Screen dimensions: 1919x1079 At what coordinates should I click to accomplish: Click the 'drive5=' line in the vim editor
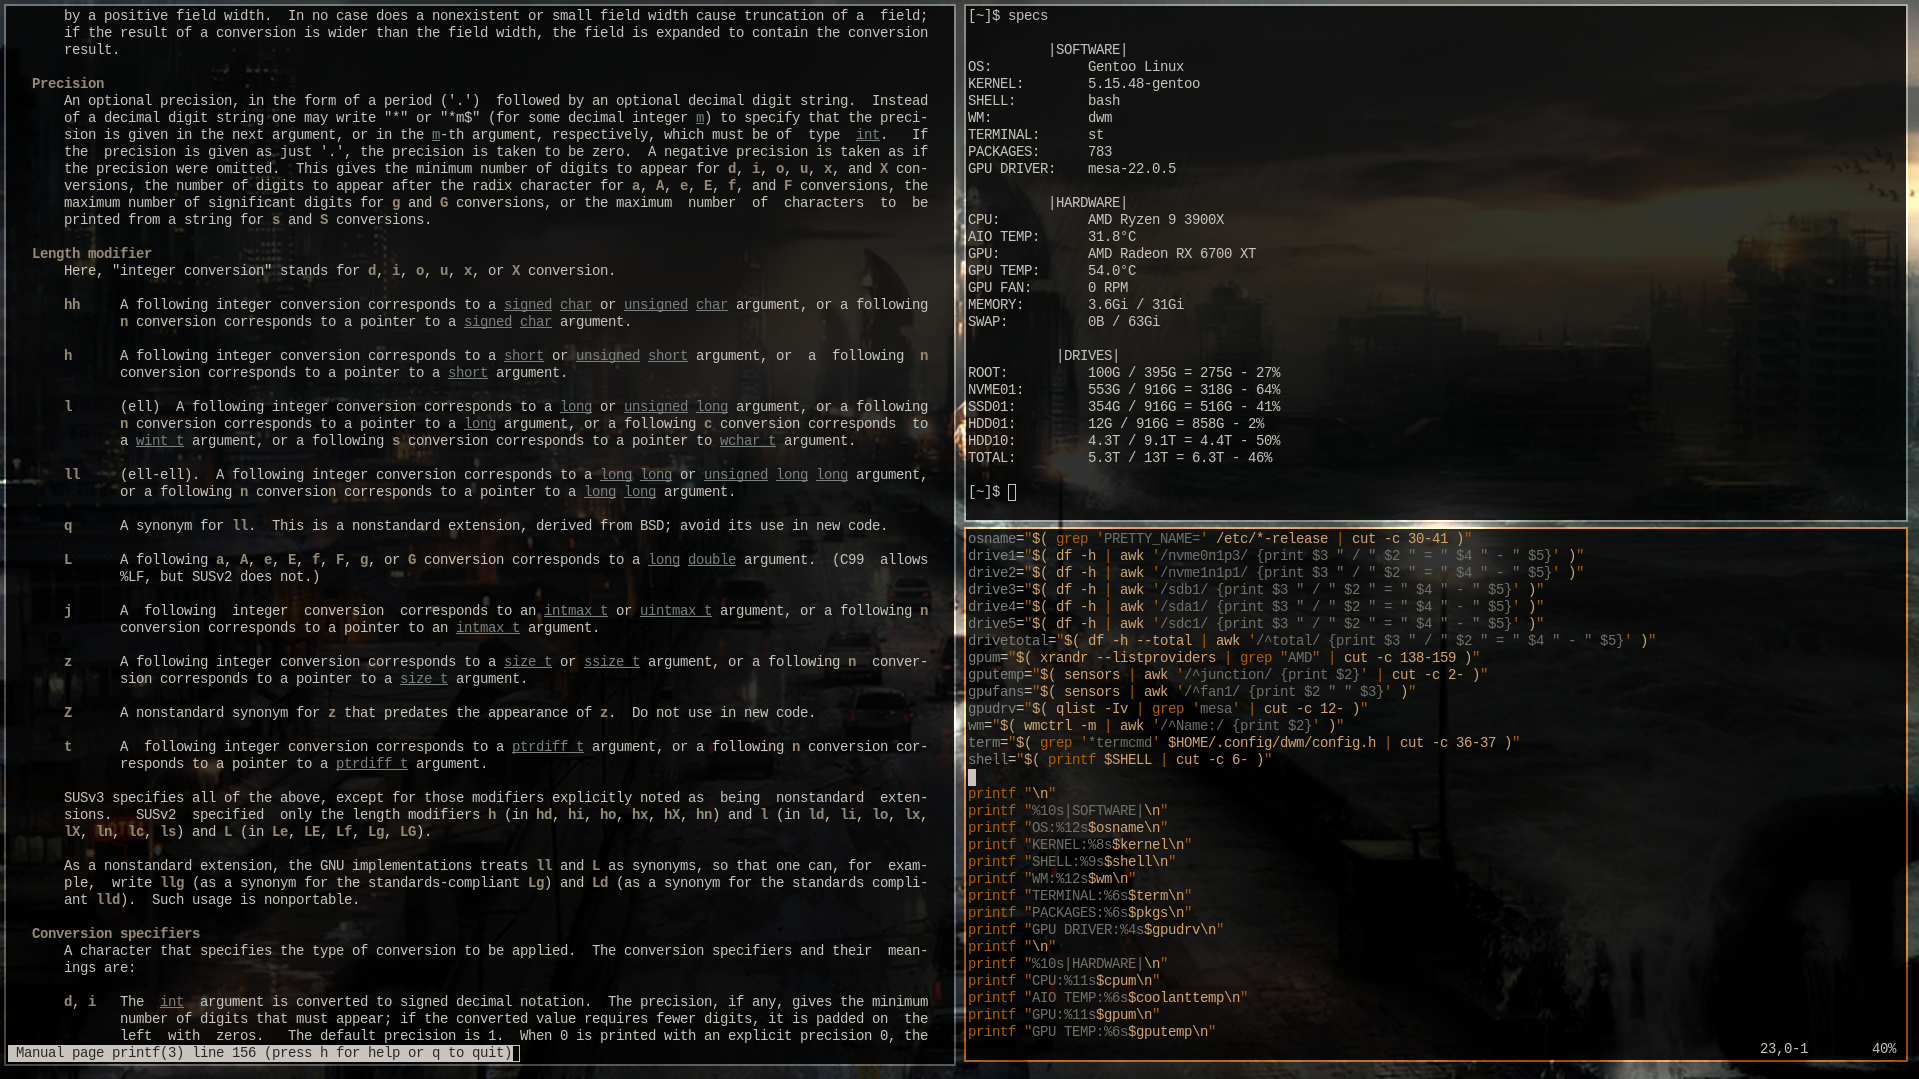click(1256, 624)
